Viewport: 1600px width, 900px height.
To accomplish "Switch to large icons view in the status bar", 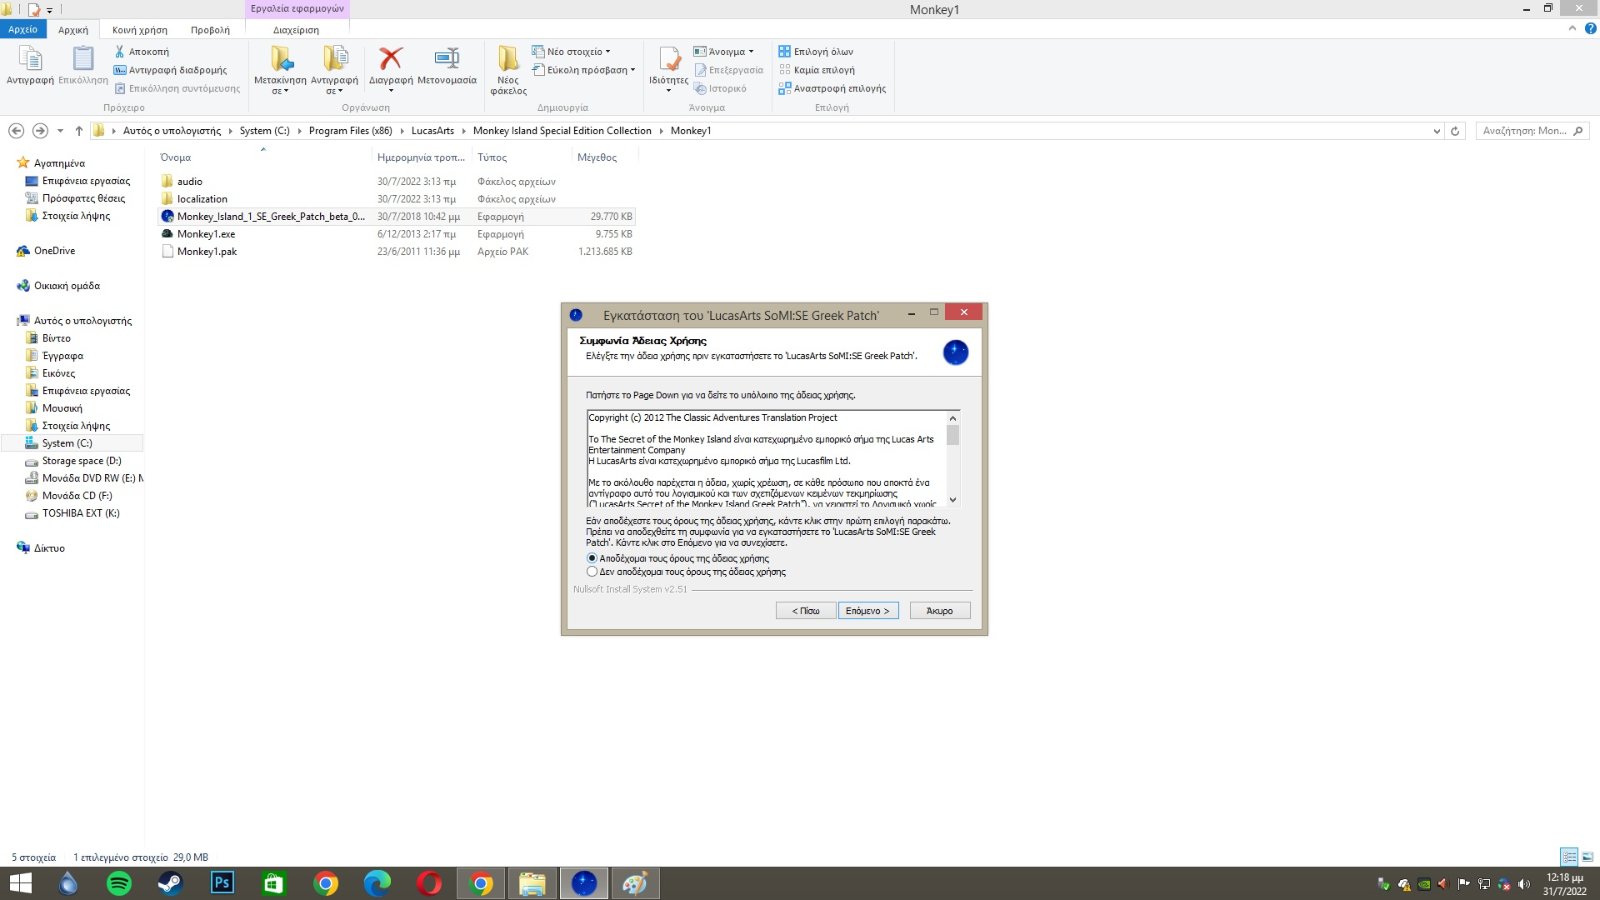I will click(x=1587, y=857).
